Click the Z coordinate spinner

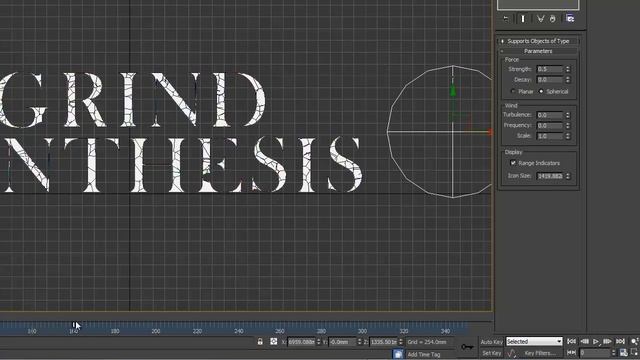(401, 342)
